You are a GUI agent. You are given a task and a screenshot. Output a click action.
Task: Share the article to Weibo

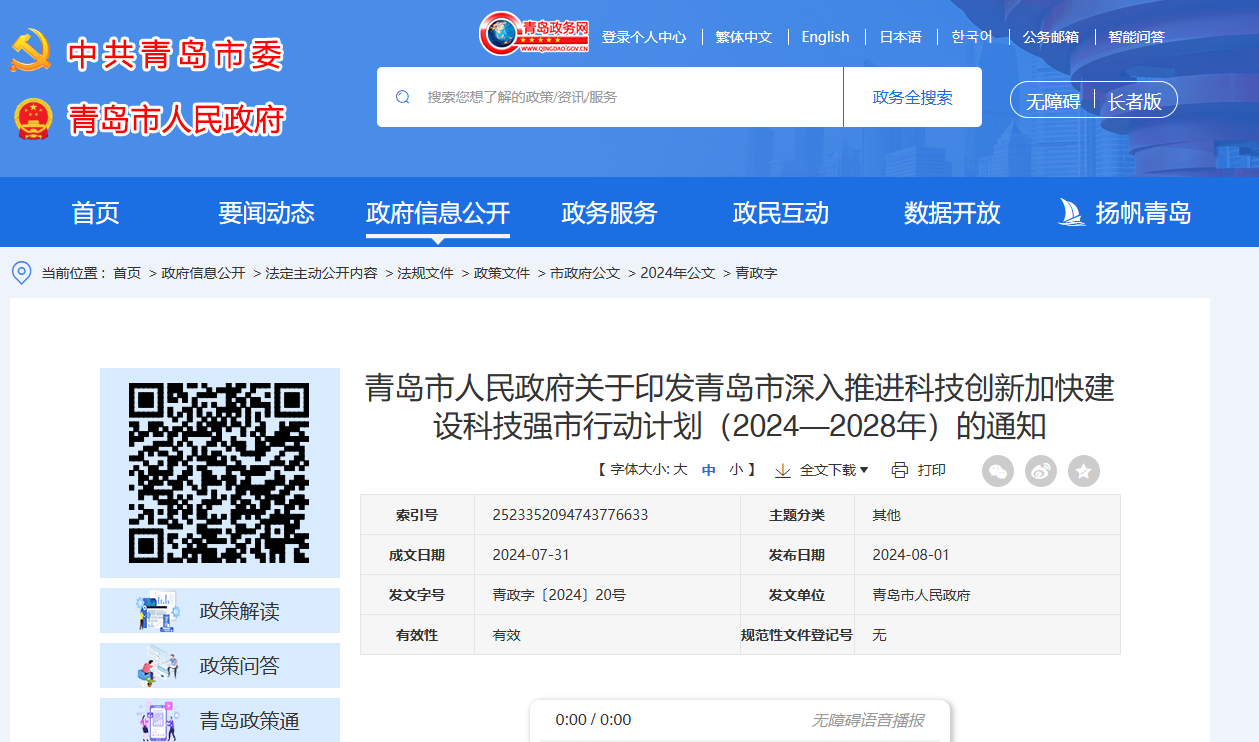[1040, 471]
